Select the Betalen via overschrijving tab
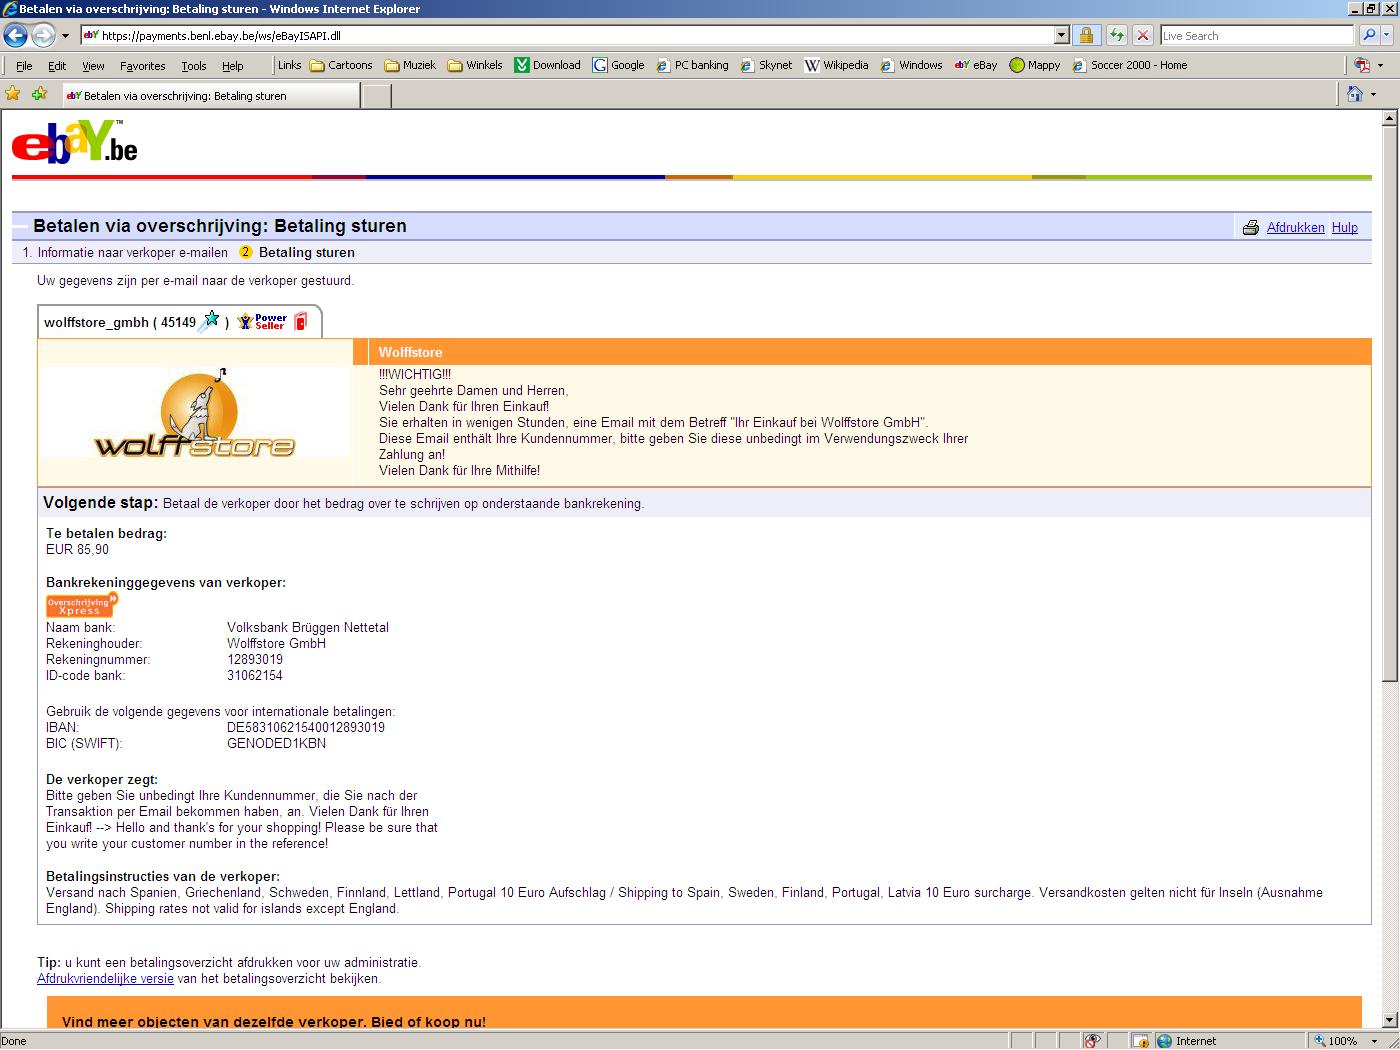 (x=210, y=96)
